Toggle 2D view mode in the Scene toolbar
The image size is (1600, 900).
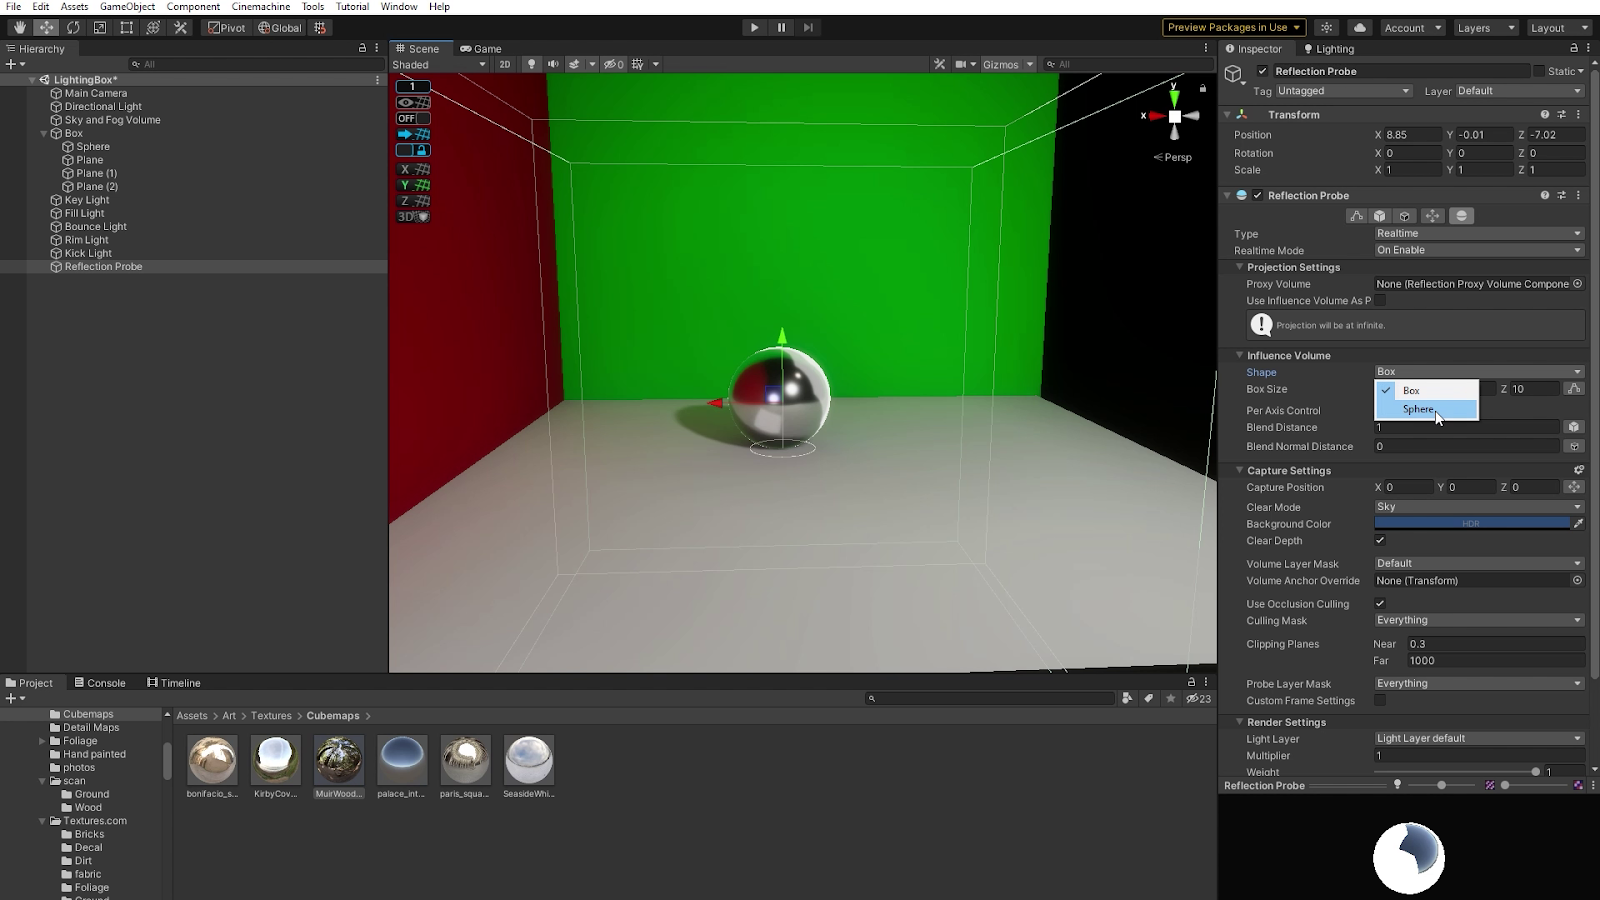coord(505,64)
